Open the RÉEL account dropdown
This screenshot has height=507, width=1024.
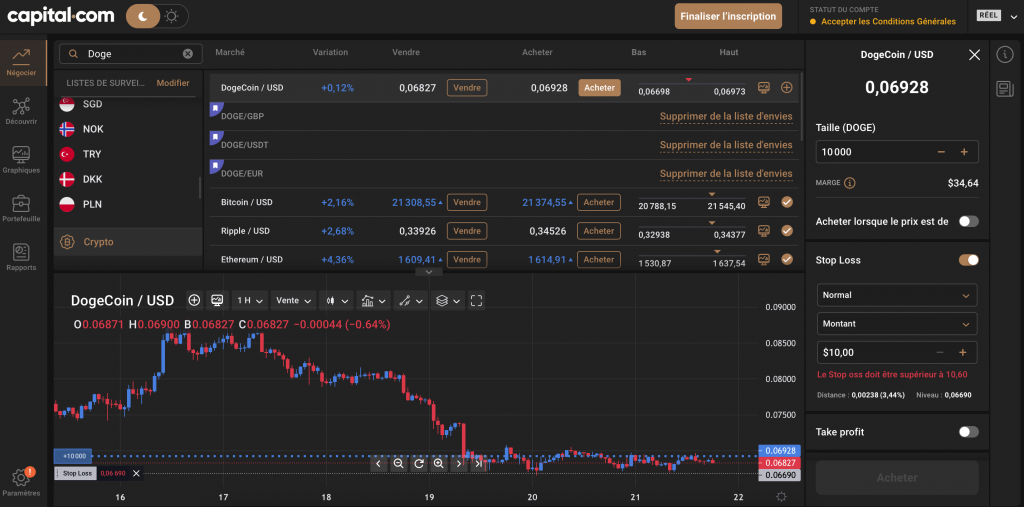997,16
